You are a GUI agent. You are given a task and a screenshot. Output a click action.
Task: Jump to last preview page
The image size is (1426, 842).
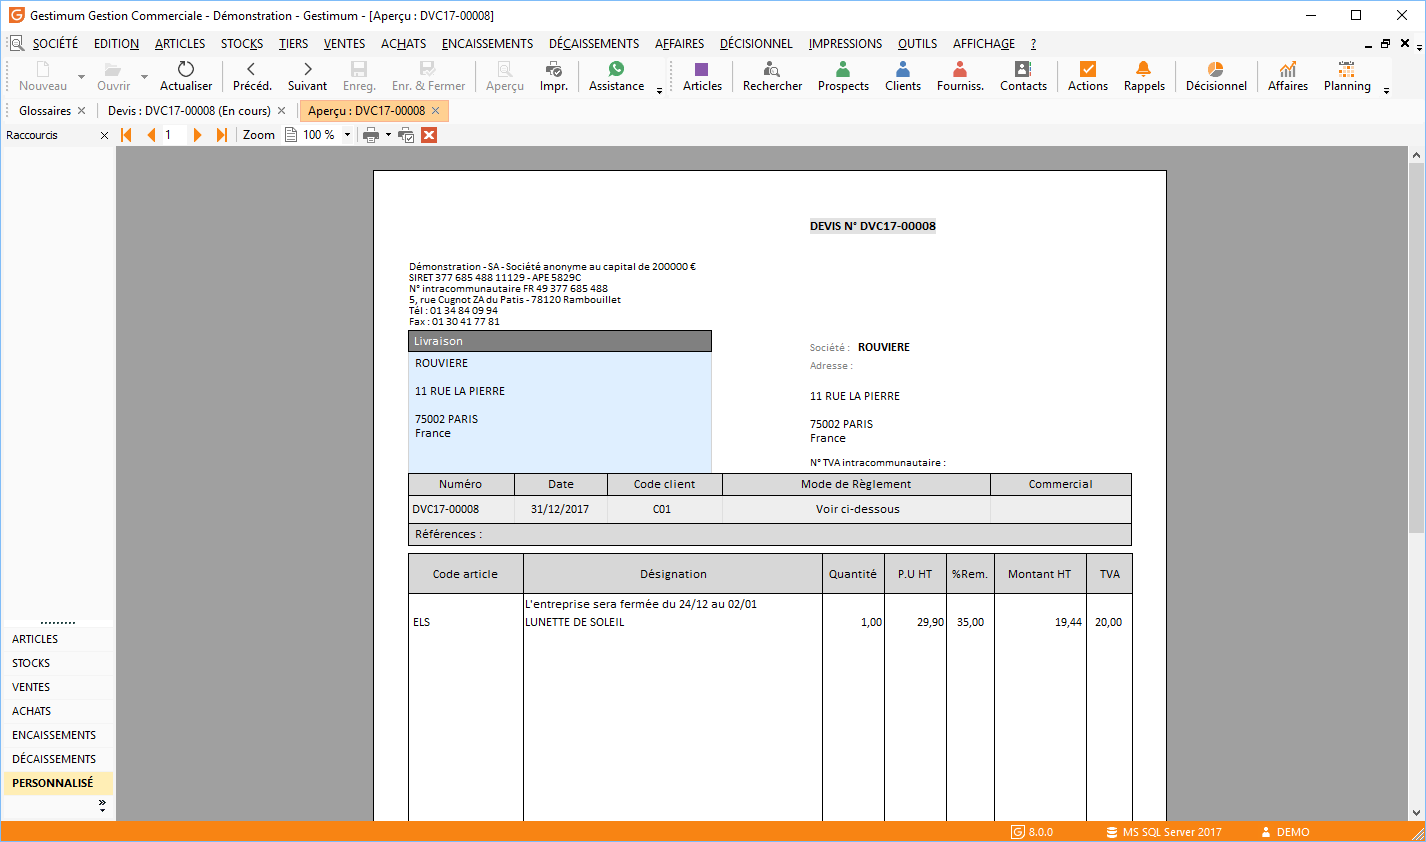222,135
